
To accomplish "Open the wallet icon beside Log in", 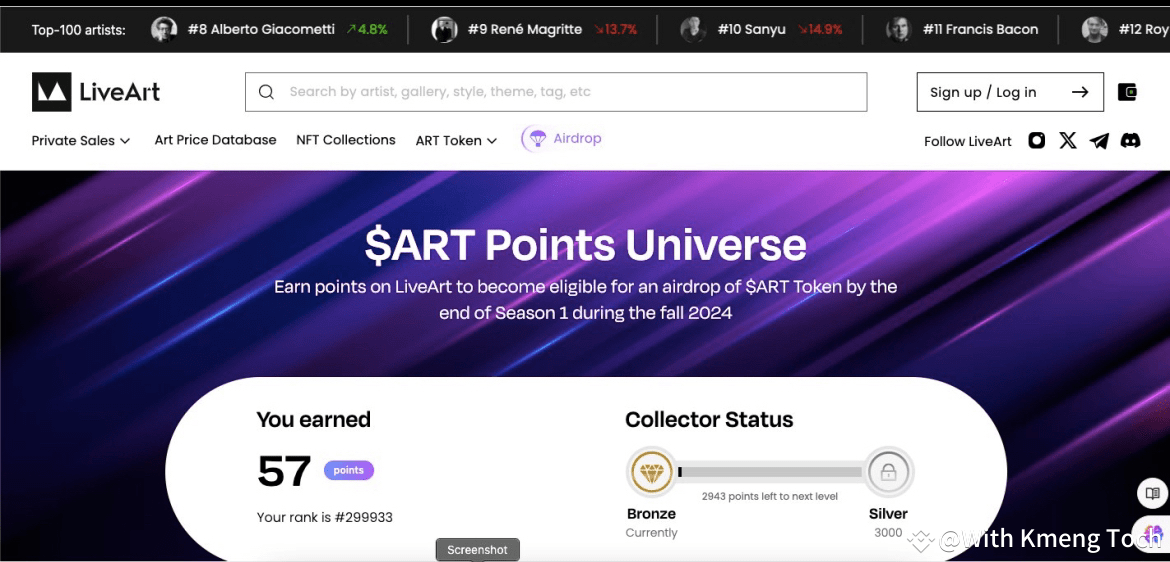I will coord(1127,92).
